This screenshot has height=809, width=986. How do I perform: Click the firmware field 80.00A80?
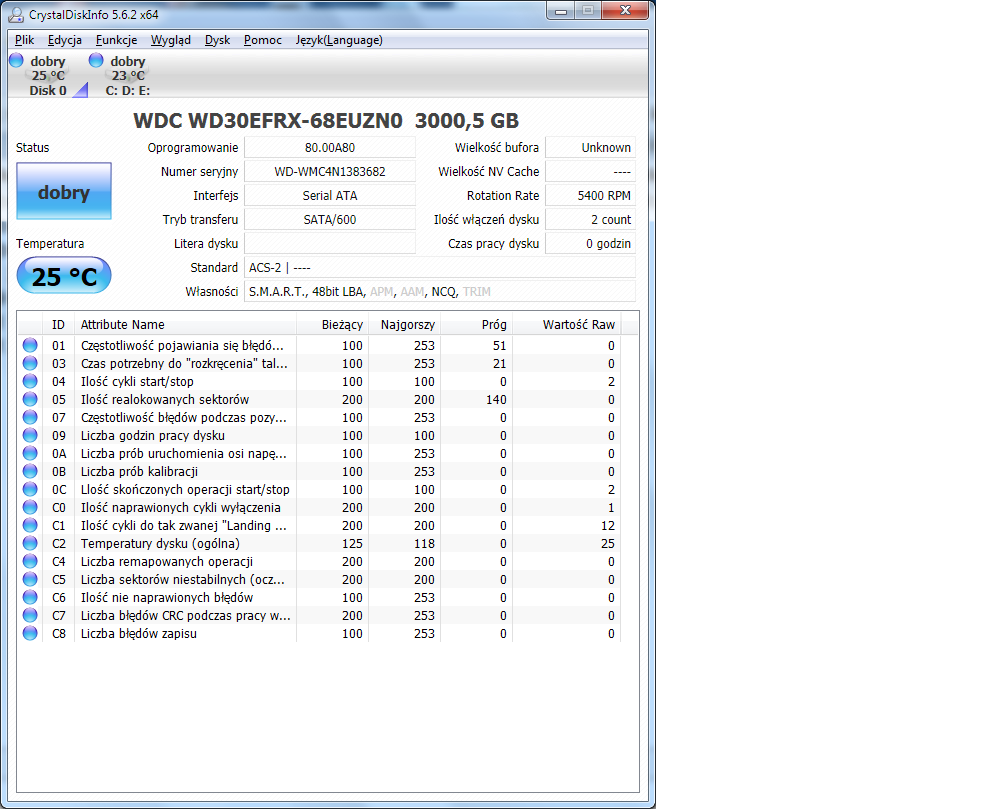click(330, 148)
